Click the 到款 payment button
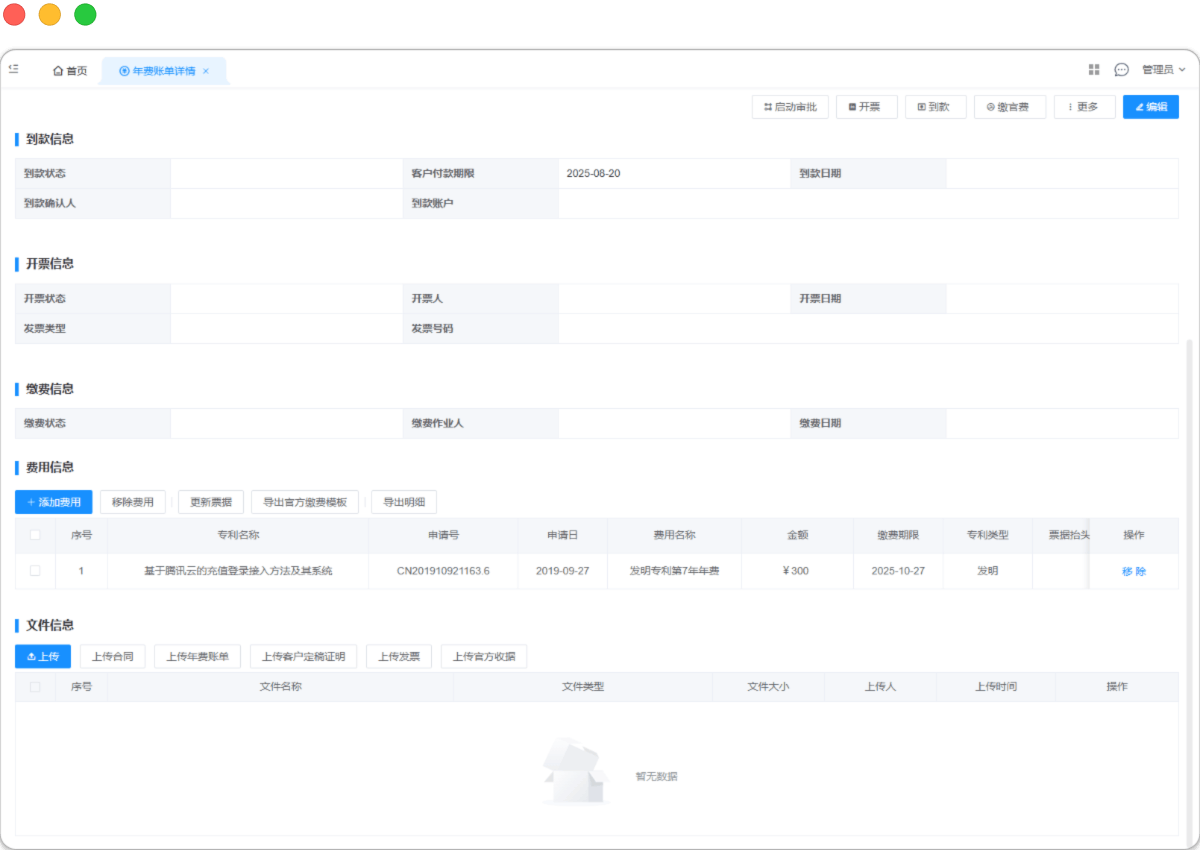The image size is (1200, 850). (933, 107)
